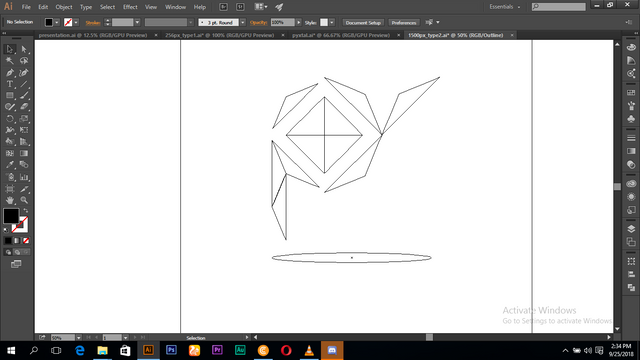
Task: Click the vertical scrollbar thumb
Action: [617, 187]
